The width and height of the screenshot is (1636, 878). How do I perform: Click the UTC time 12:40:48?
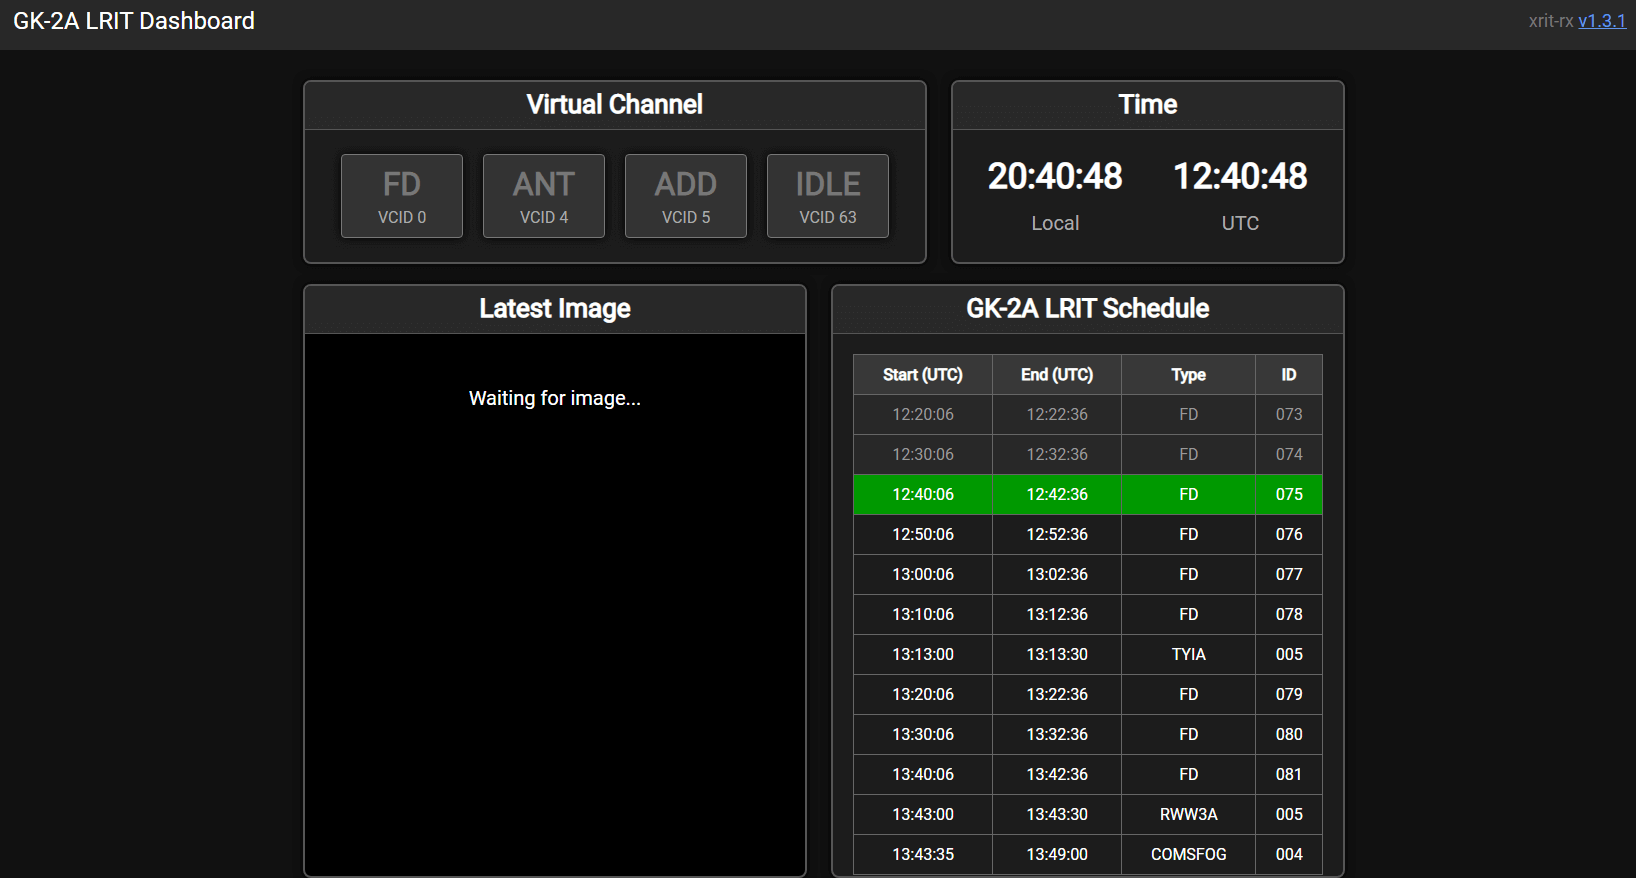1240,176
